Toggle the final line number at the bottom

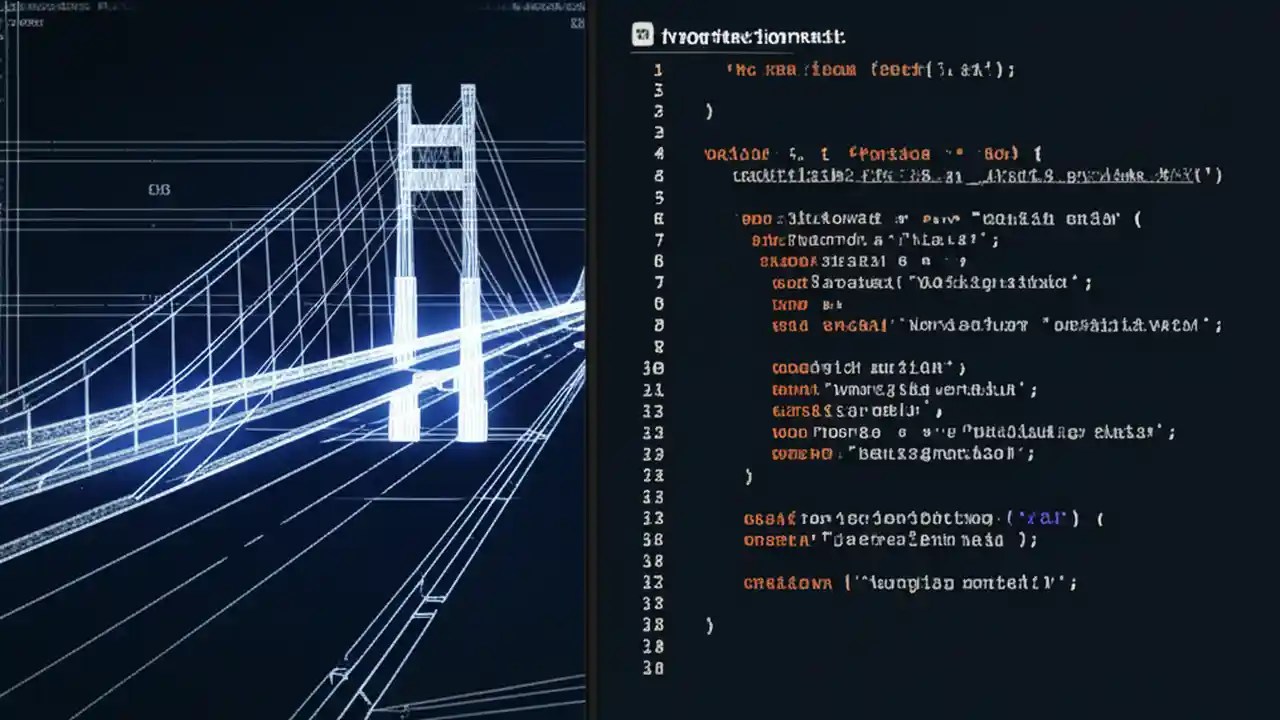pos(654,668)
